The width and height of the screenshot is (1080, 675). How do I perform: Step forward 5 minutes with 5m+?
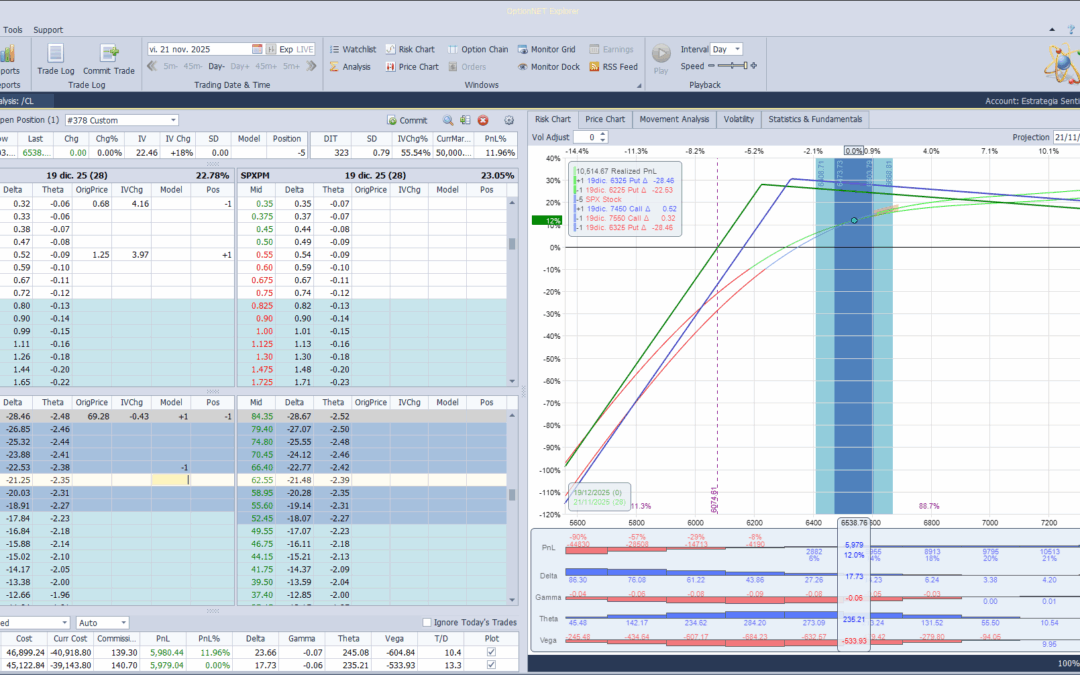(291, 67)
